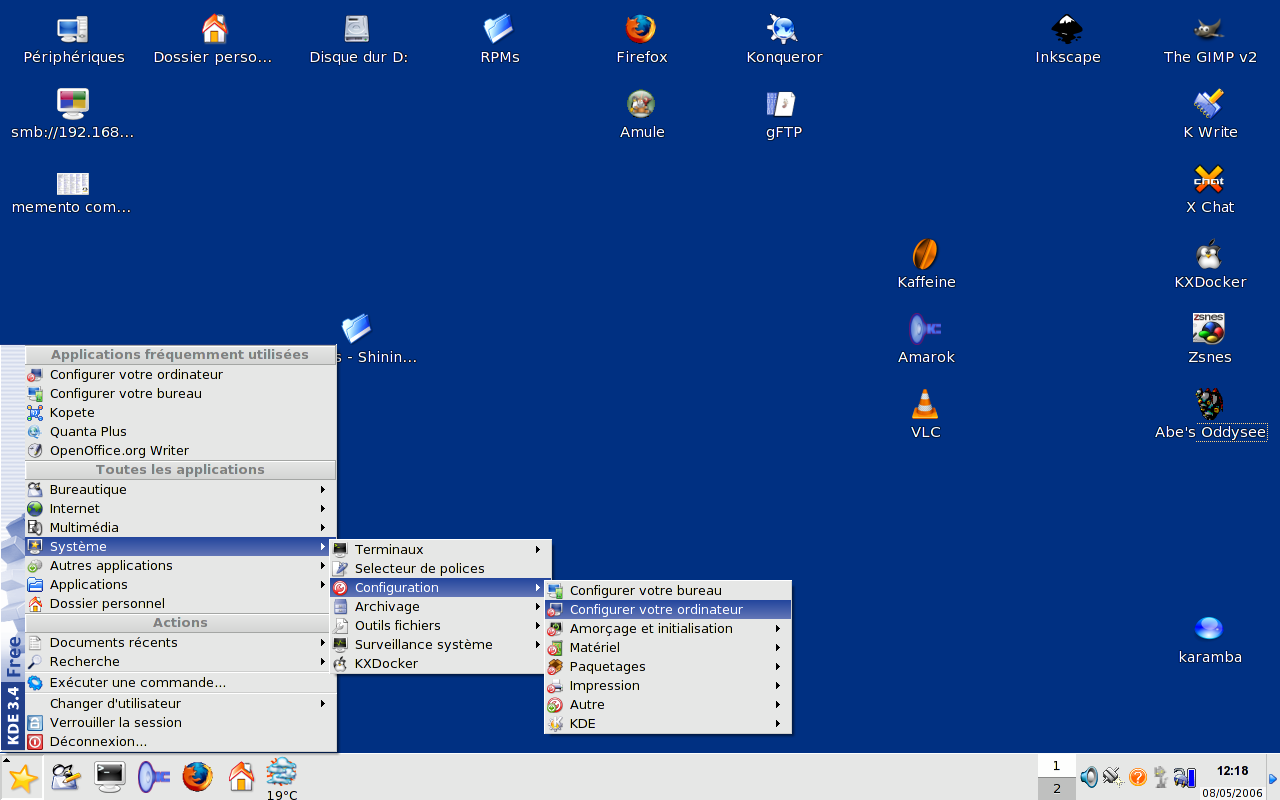Launch Quanta Plus from the menu
This screenshot has width=1280, height=800.
tap(181, 432)
